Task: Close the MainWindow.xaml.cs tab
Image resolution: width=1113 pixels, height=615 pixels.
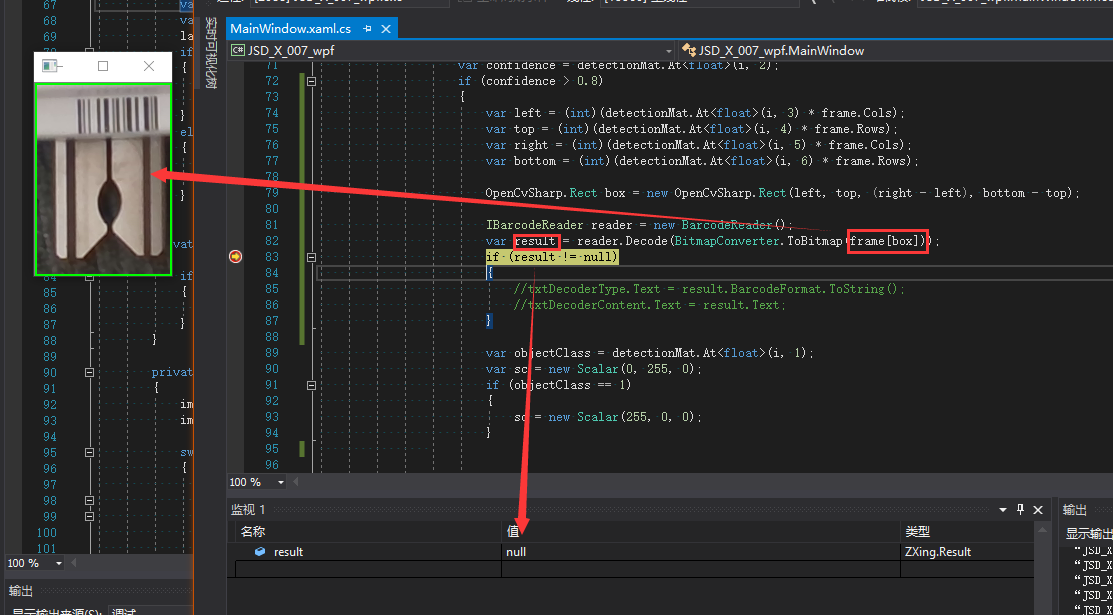Action: (387, 28)
